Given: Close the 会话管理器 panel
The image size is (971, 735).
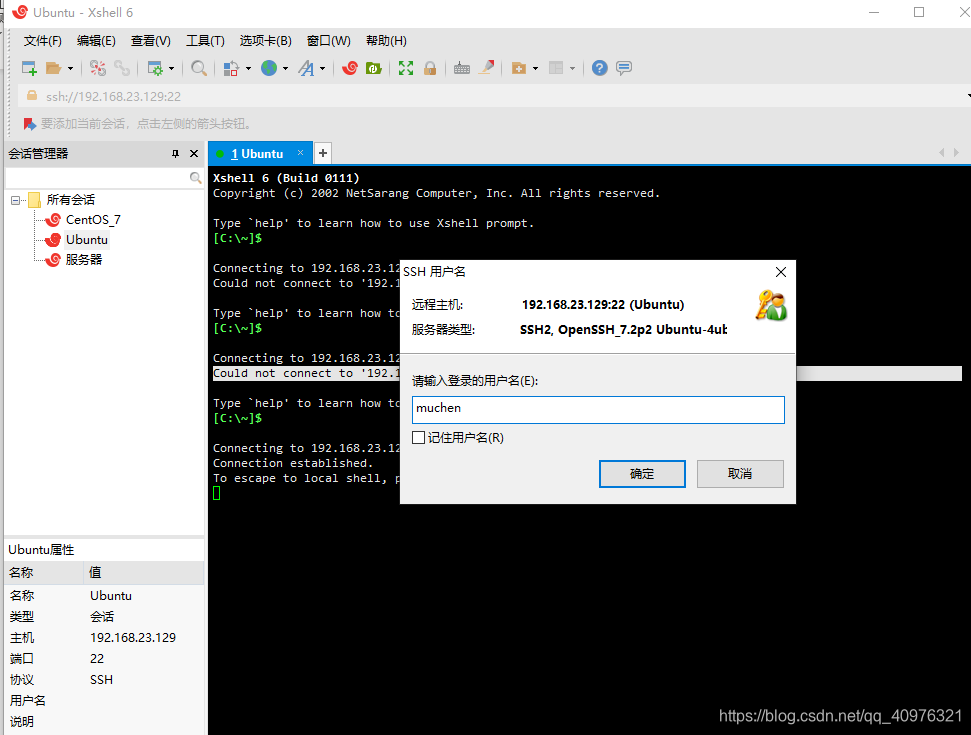Looking at the screenshot, I should click(x=194, y=154).
